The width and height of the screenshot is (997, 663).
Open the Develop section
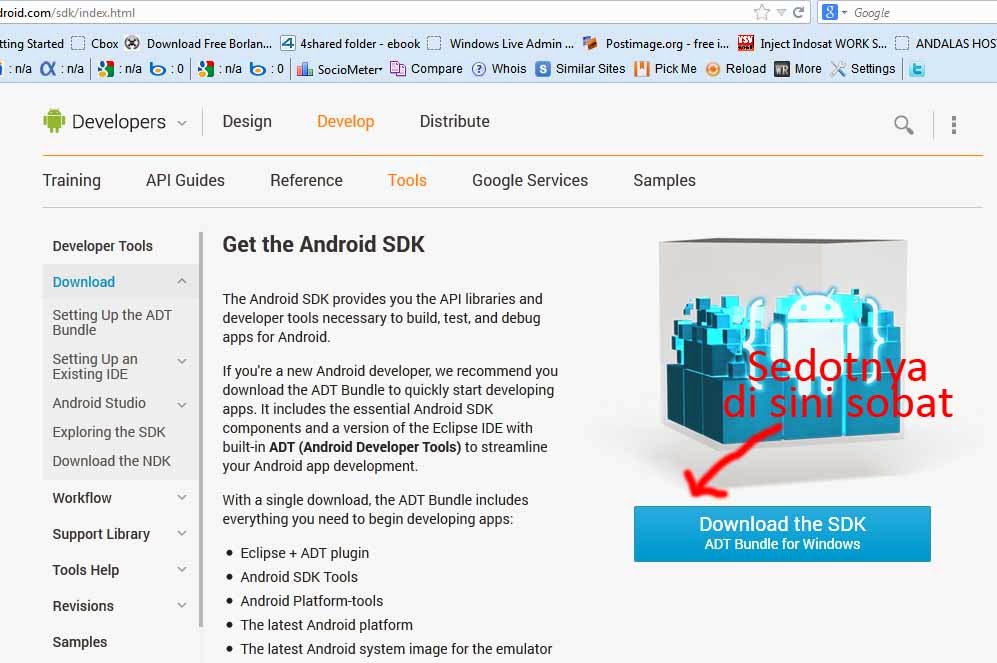click(345, 121)
